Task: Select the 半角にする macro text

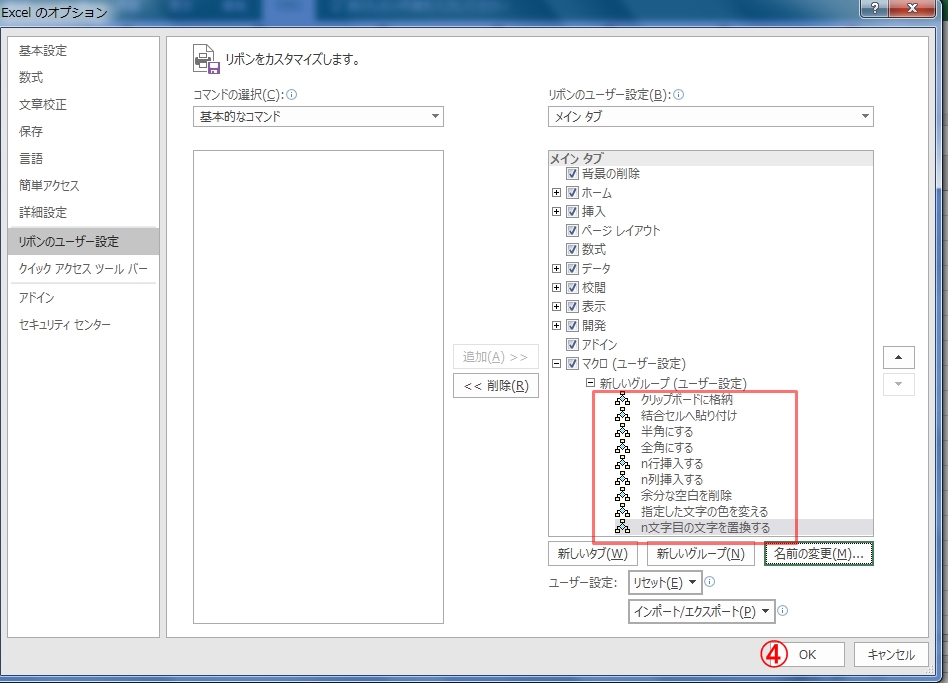Action: (x=667, y=432)
